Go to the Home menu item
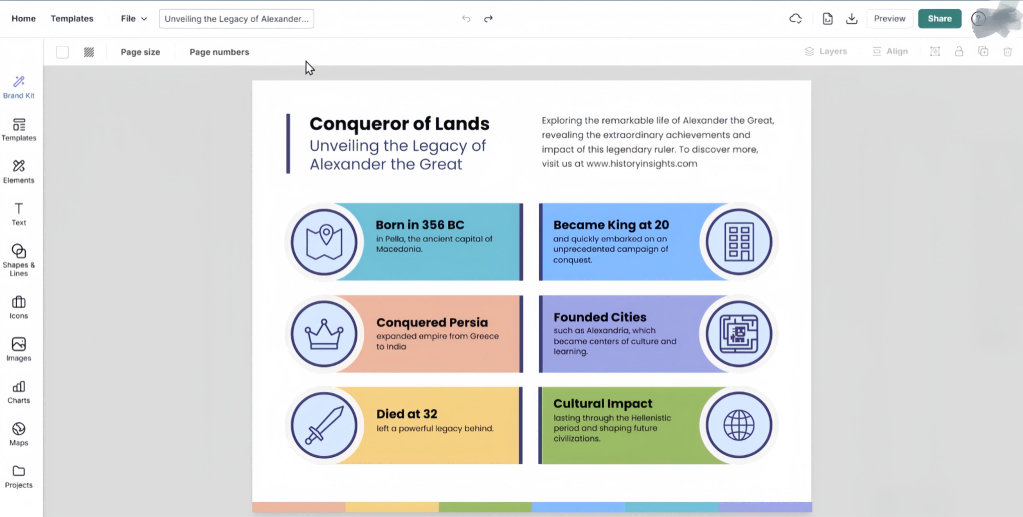The height and width of the screenshot is (517, 1023). [x=24, y=18]
